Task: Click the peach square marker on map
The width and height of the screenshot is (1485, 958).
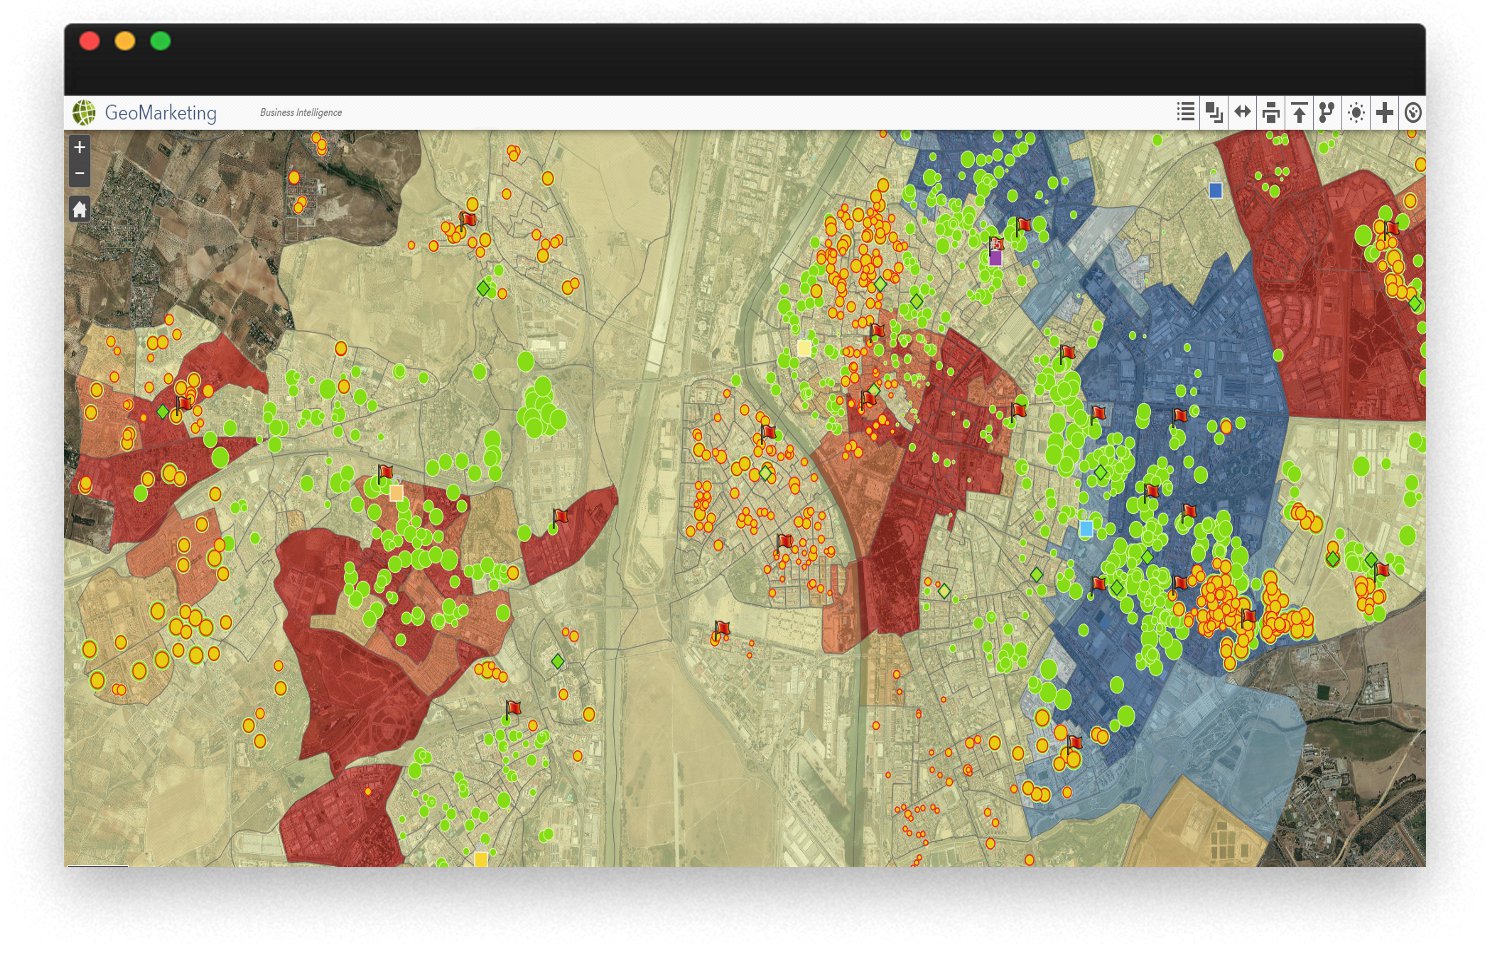Action: pyautogui.click(x=396, y=493)
